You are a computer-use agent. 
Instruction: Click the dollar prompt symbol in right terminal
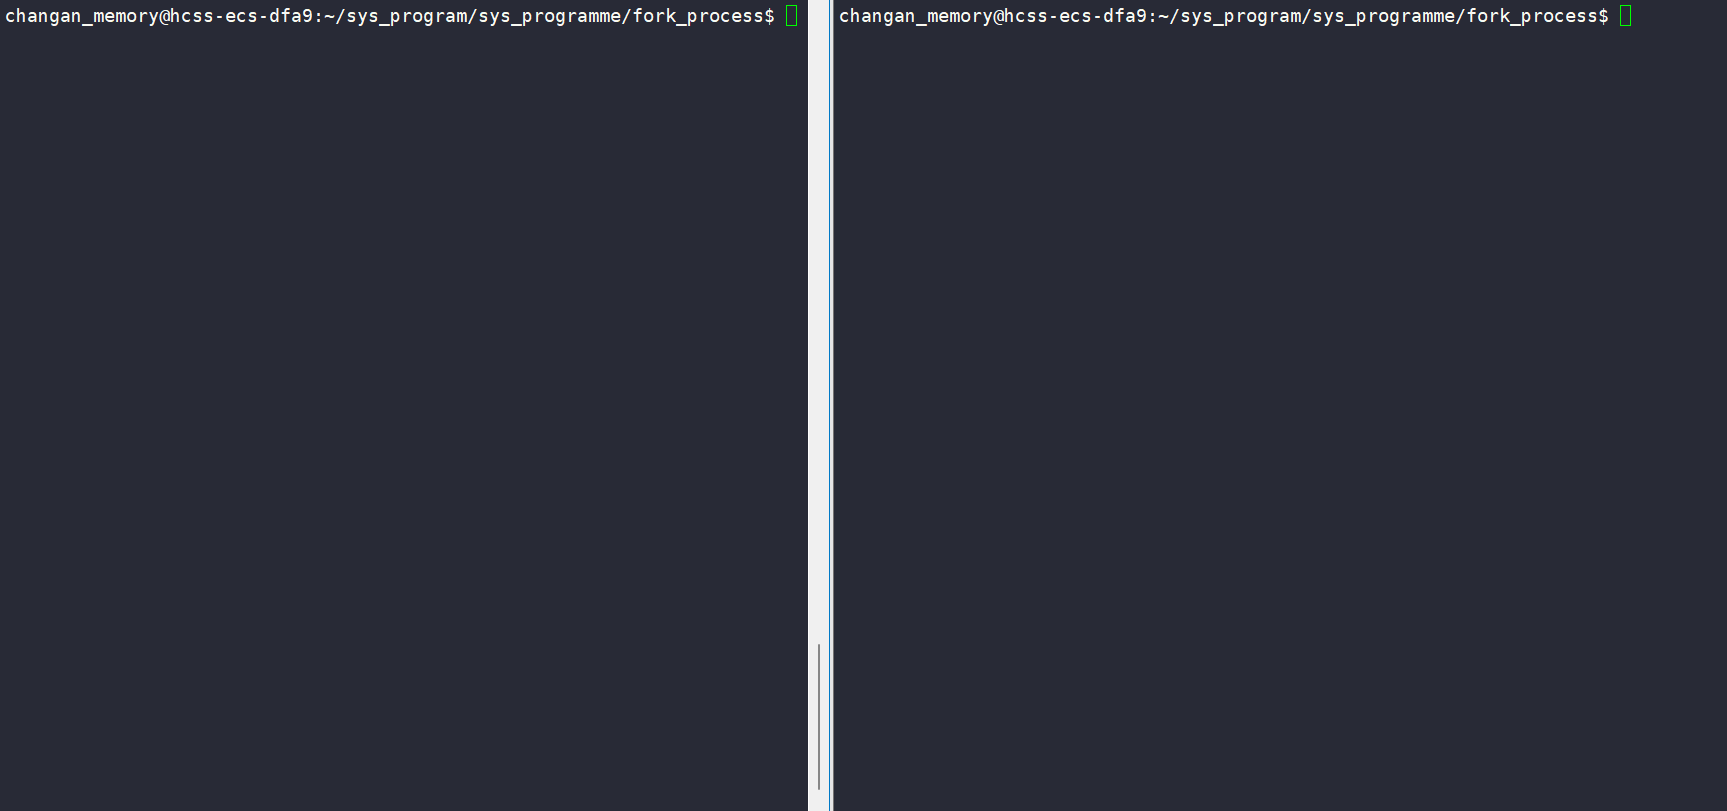(1604, 16)
